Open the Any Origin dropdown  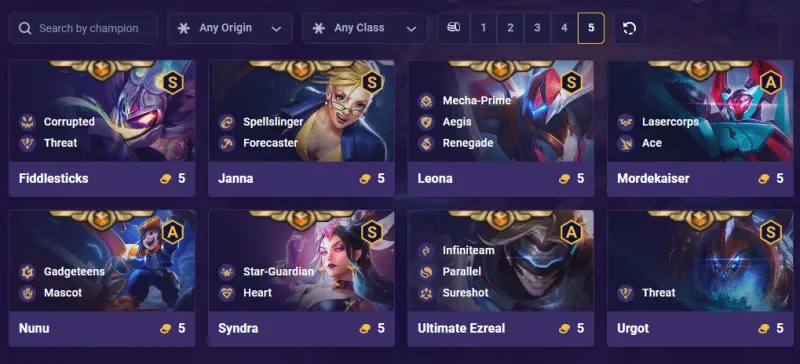[x=230, y=28]
